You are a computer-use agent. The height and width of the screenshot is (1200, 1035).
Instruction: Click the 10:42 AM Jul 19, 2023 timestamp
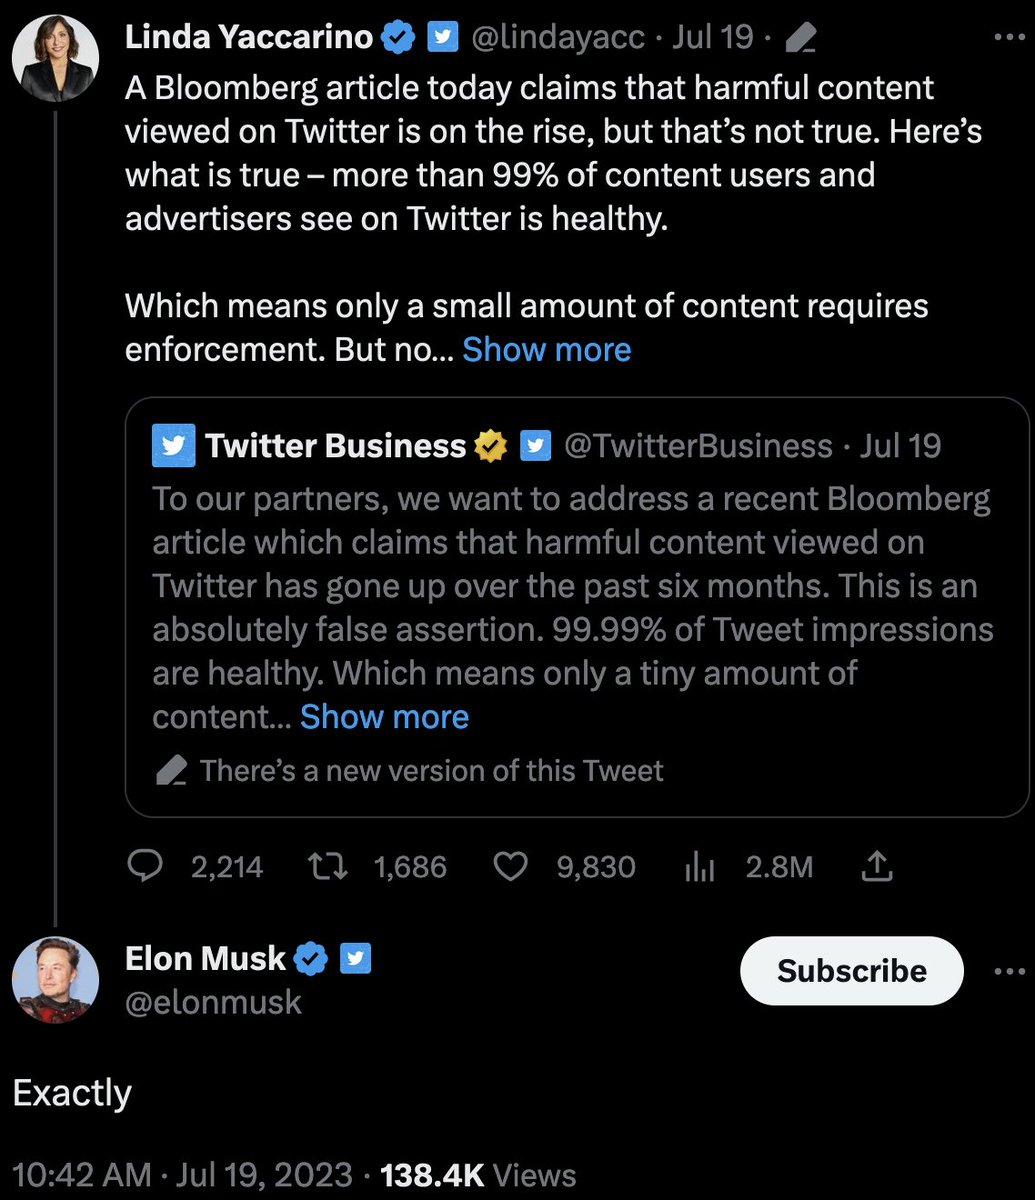(x=182, y=1174)
